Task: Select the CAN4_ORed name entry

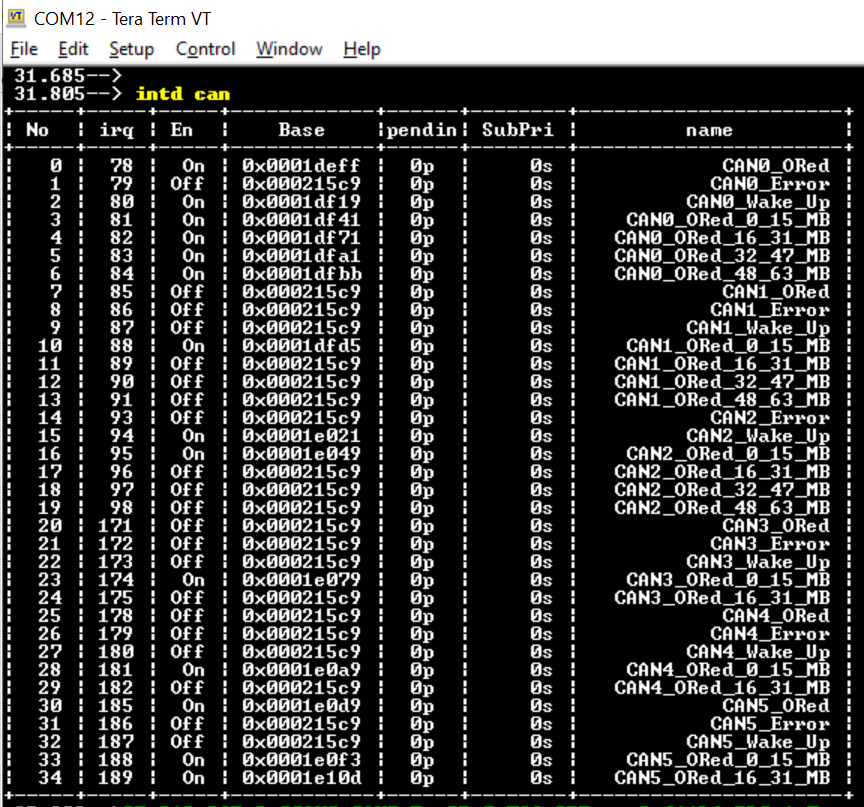Action: [x=776, y=615]
